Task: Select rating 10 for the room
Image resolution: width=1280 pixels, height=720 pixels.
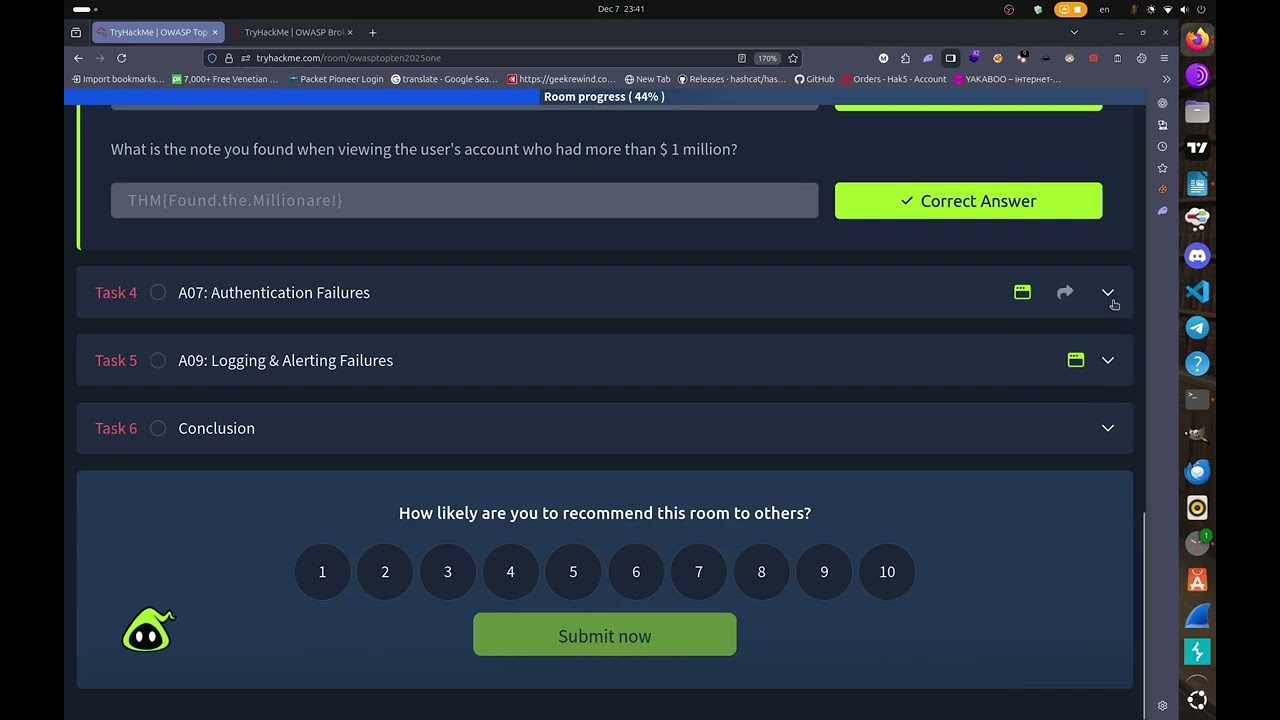Action: (887, 572)
